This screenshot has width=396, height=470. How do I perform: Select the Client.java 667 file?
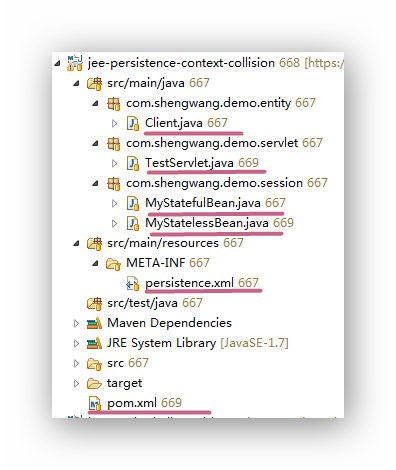click(x=186, y=123)
